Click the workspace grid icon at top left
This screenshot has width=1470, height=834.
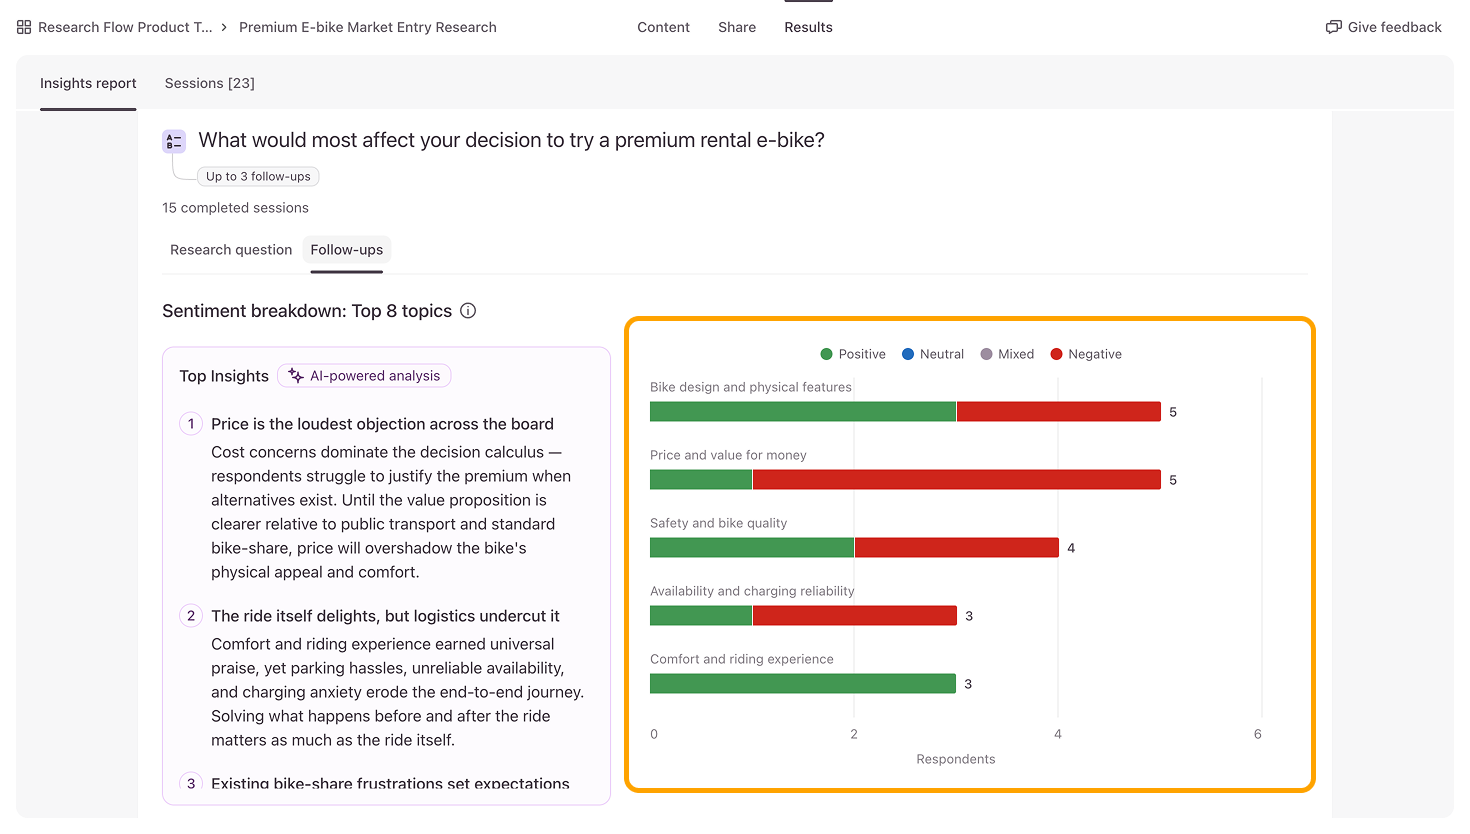tap(24, 27)
